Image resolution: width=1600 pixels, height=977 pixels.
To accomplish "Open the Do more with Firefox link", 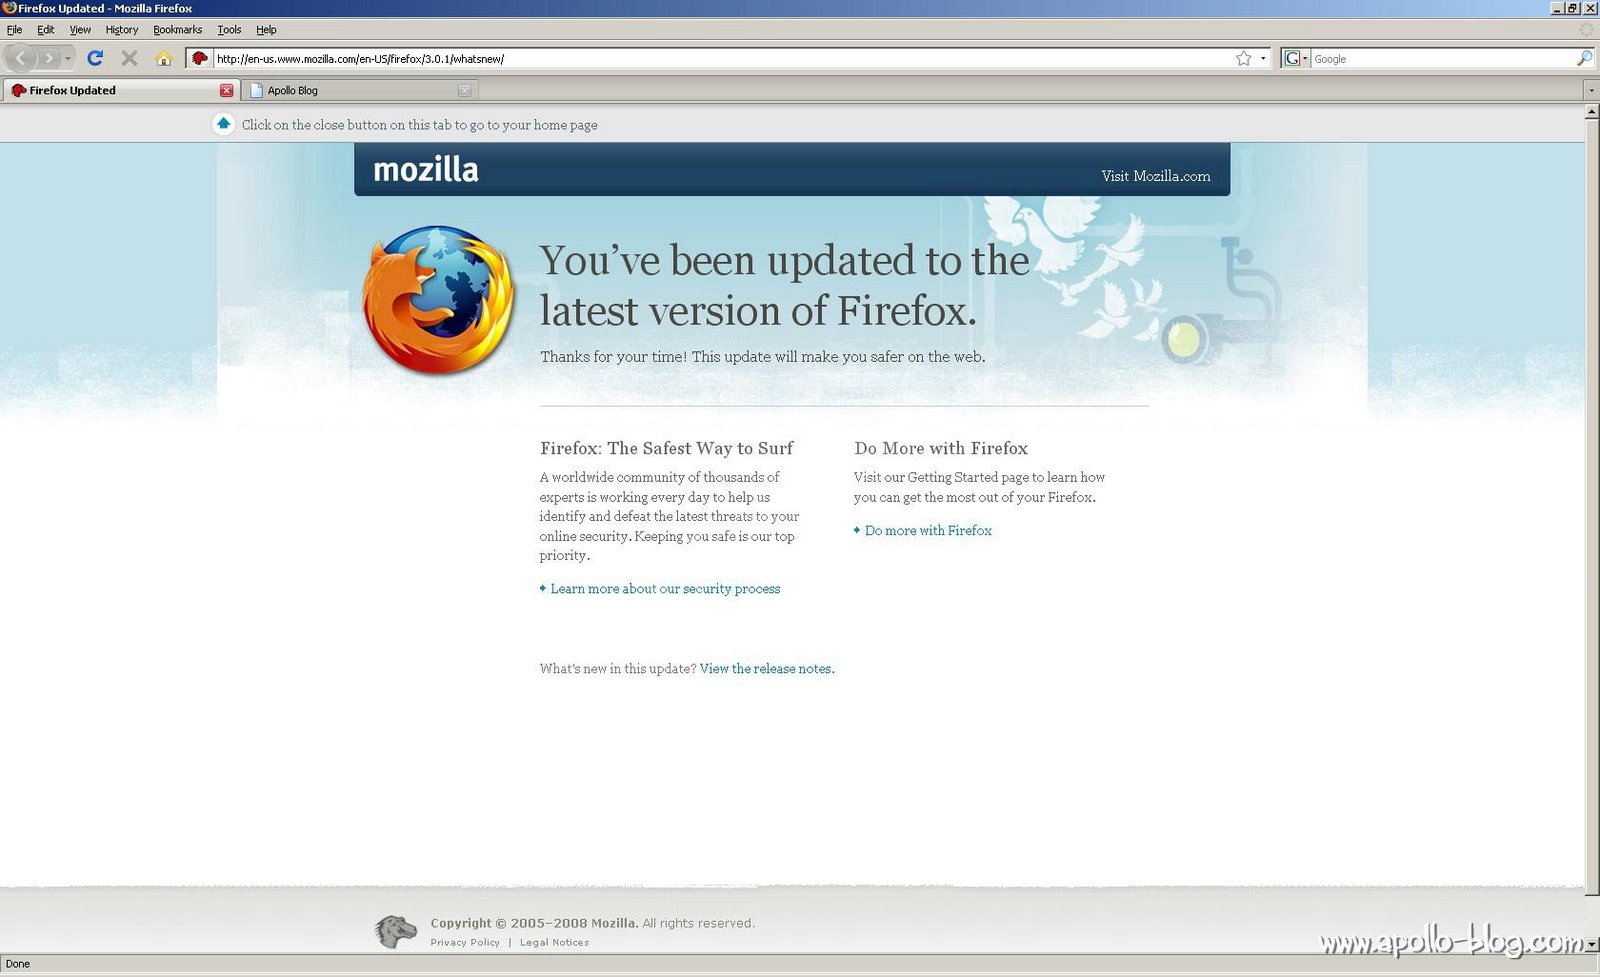I will point(928,531).
